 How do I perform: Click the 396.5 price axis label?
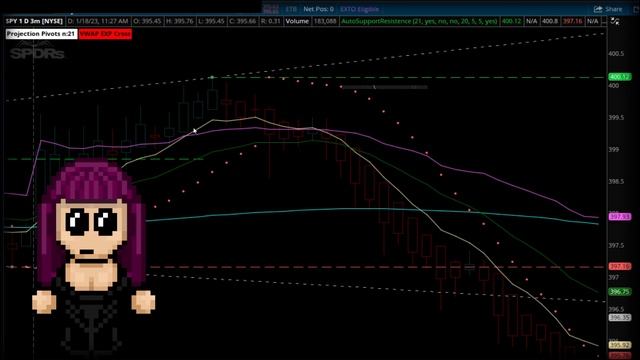point(616,309)
